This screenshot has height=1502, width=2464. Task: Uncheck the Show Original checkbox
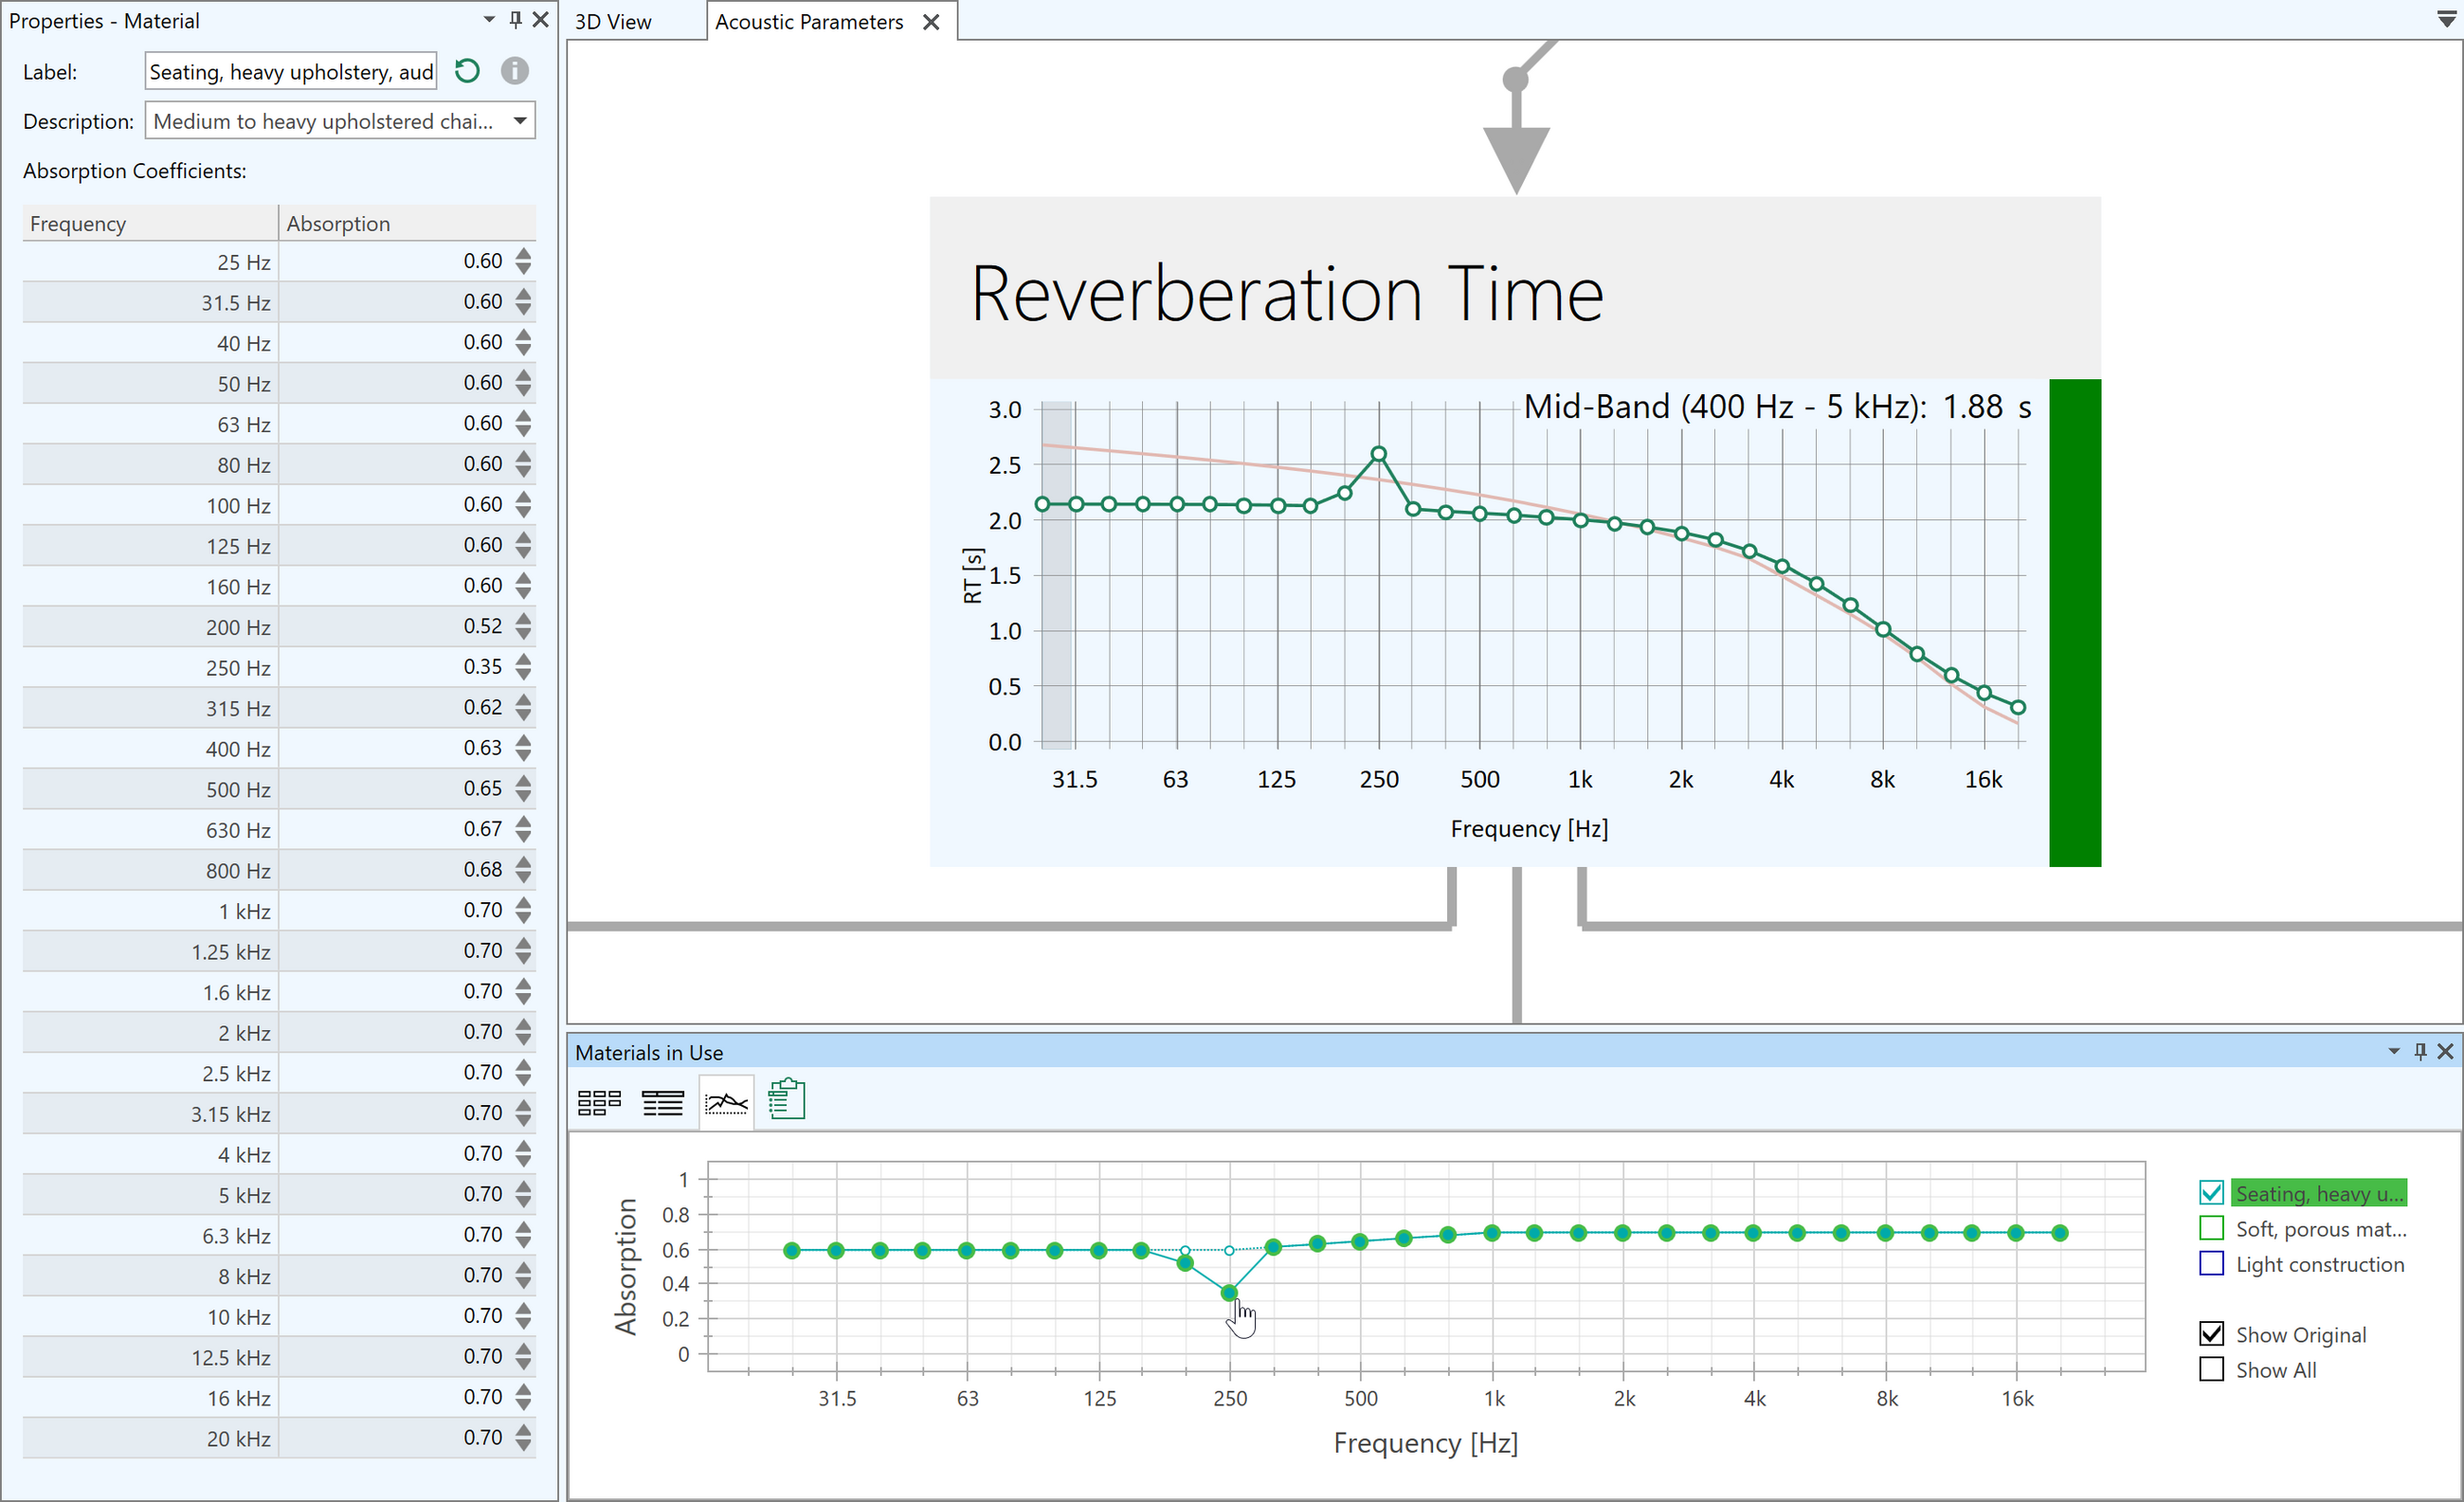click(x=2212, y=1334)
